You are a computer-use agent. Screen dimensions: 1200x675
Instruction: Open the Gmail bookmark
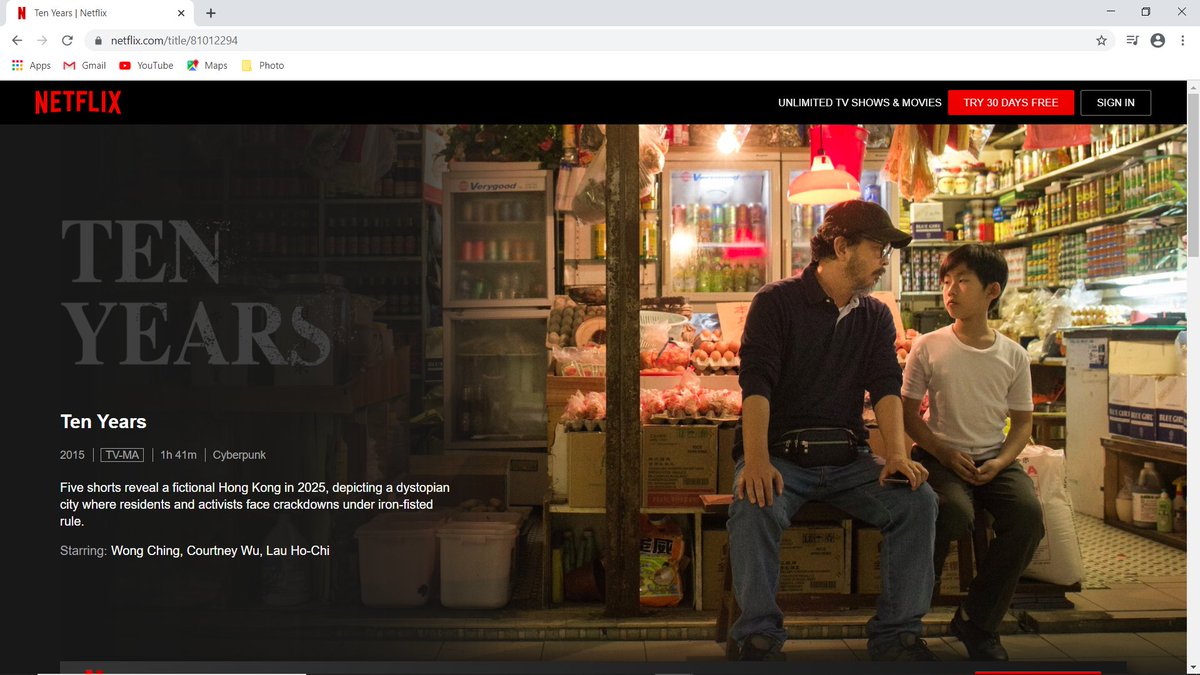tap(85, 65)
